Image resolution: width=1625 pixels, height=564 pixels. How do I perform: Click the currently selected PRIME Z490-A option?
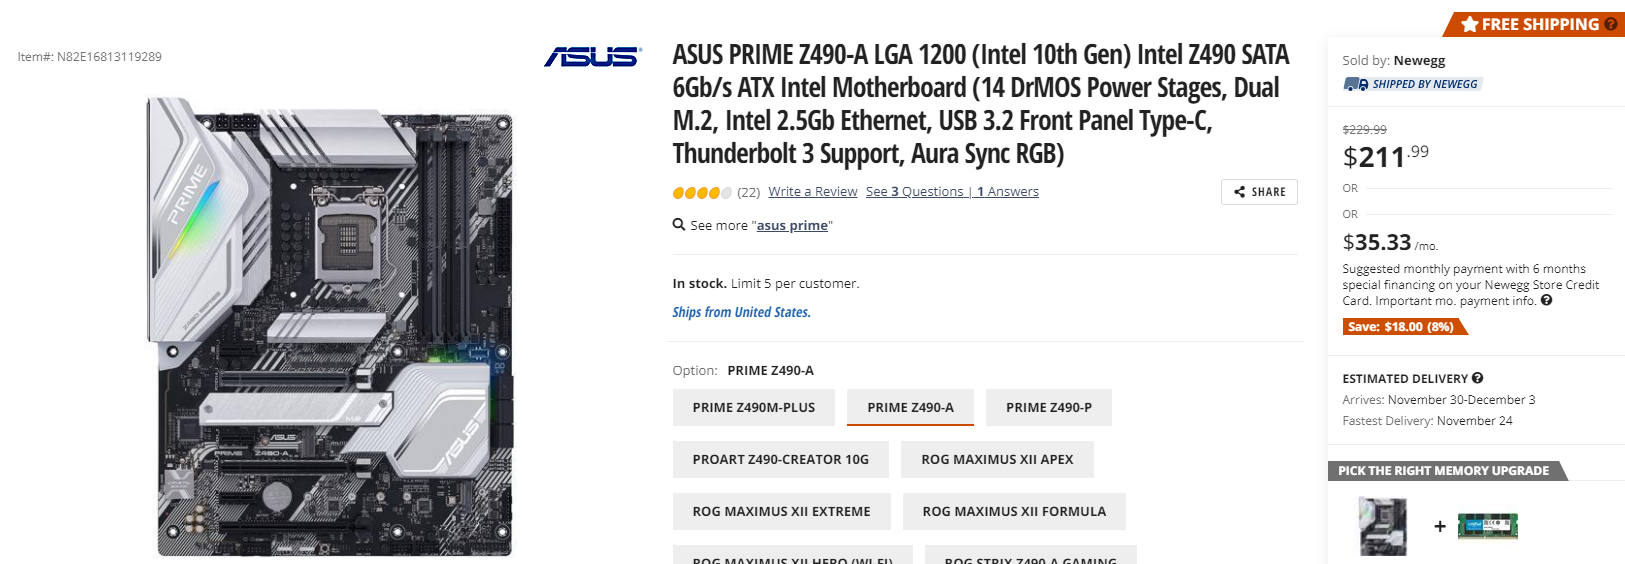click(910, 407)
